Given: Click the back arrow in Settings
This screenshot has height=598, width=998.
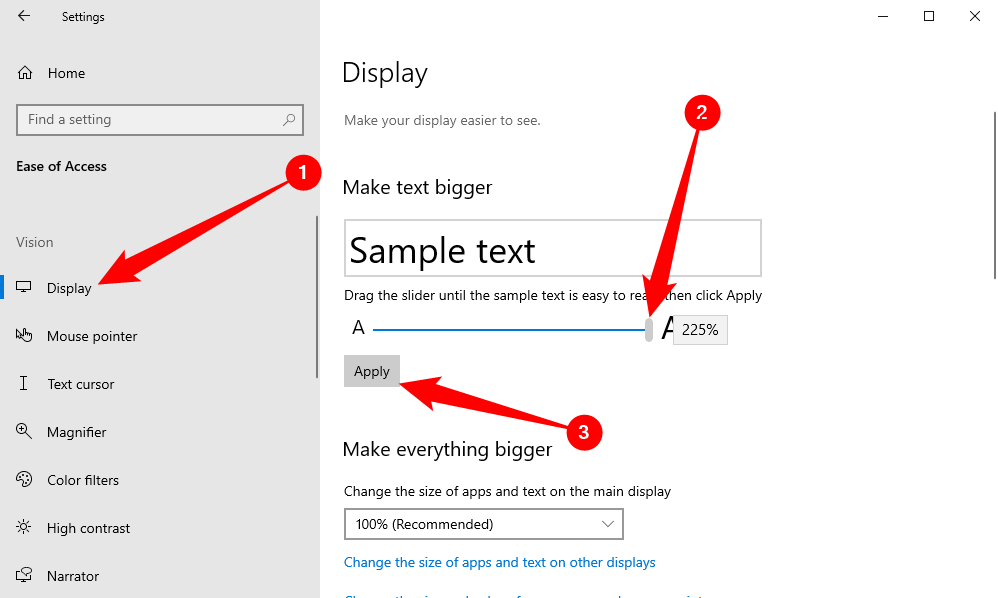Looking at the screenshot, I should point(24,16).
